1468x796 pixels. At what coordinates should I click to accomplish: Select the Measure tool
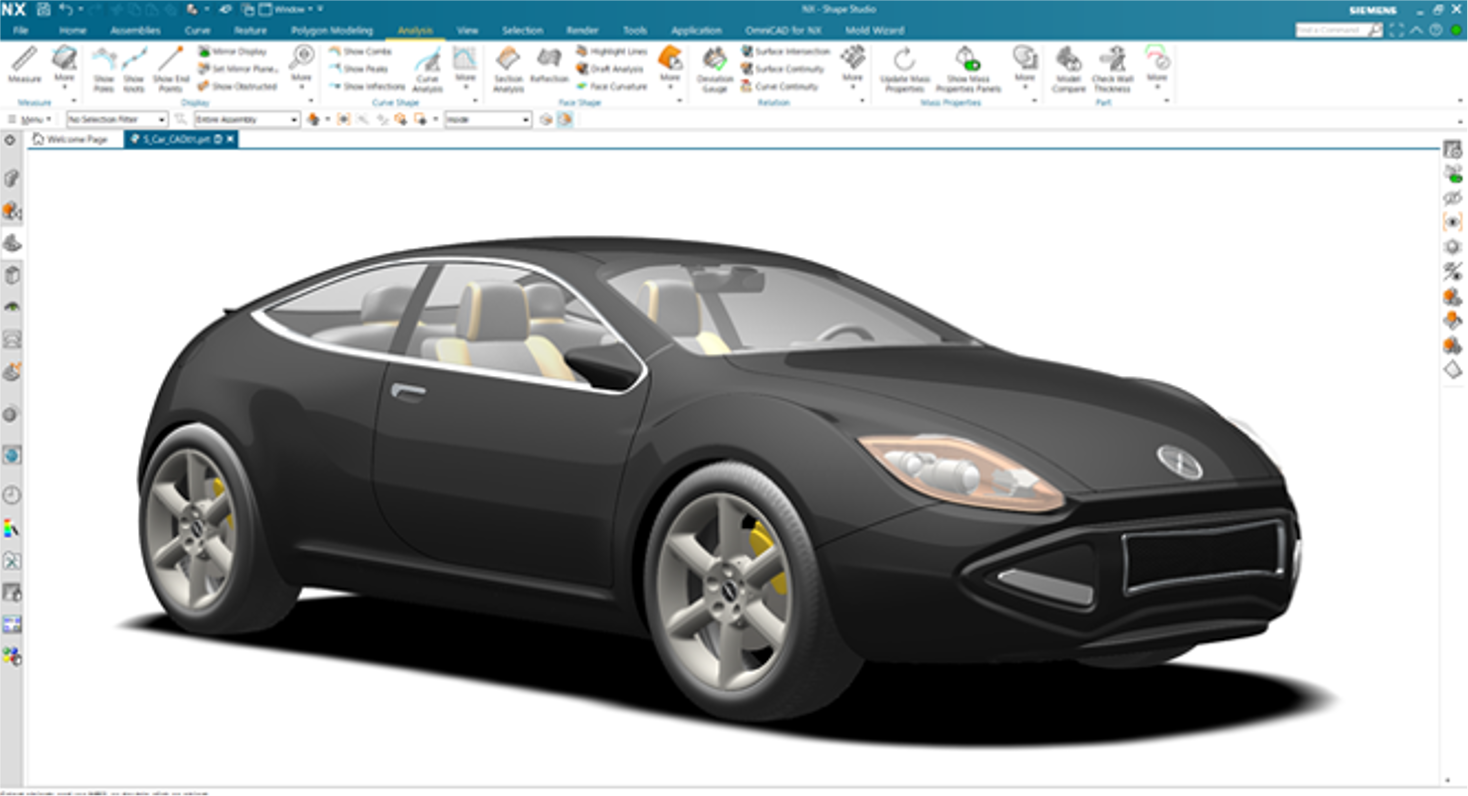click(24, 66)
